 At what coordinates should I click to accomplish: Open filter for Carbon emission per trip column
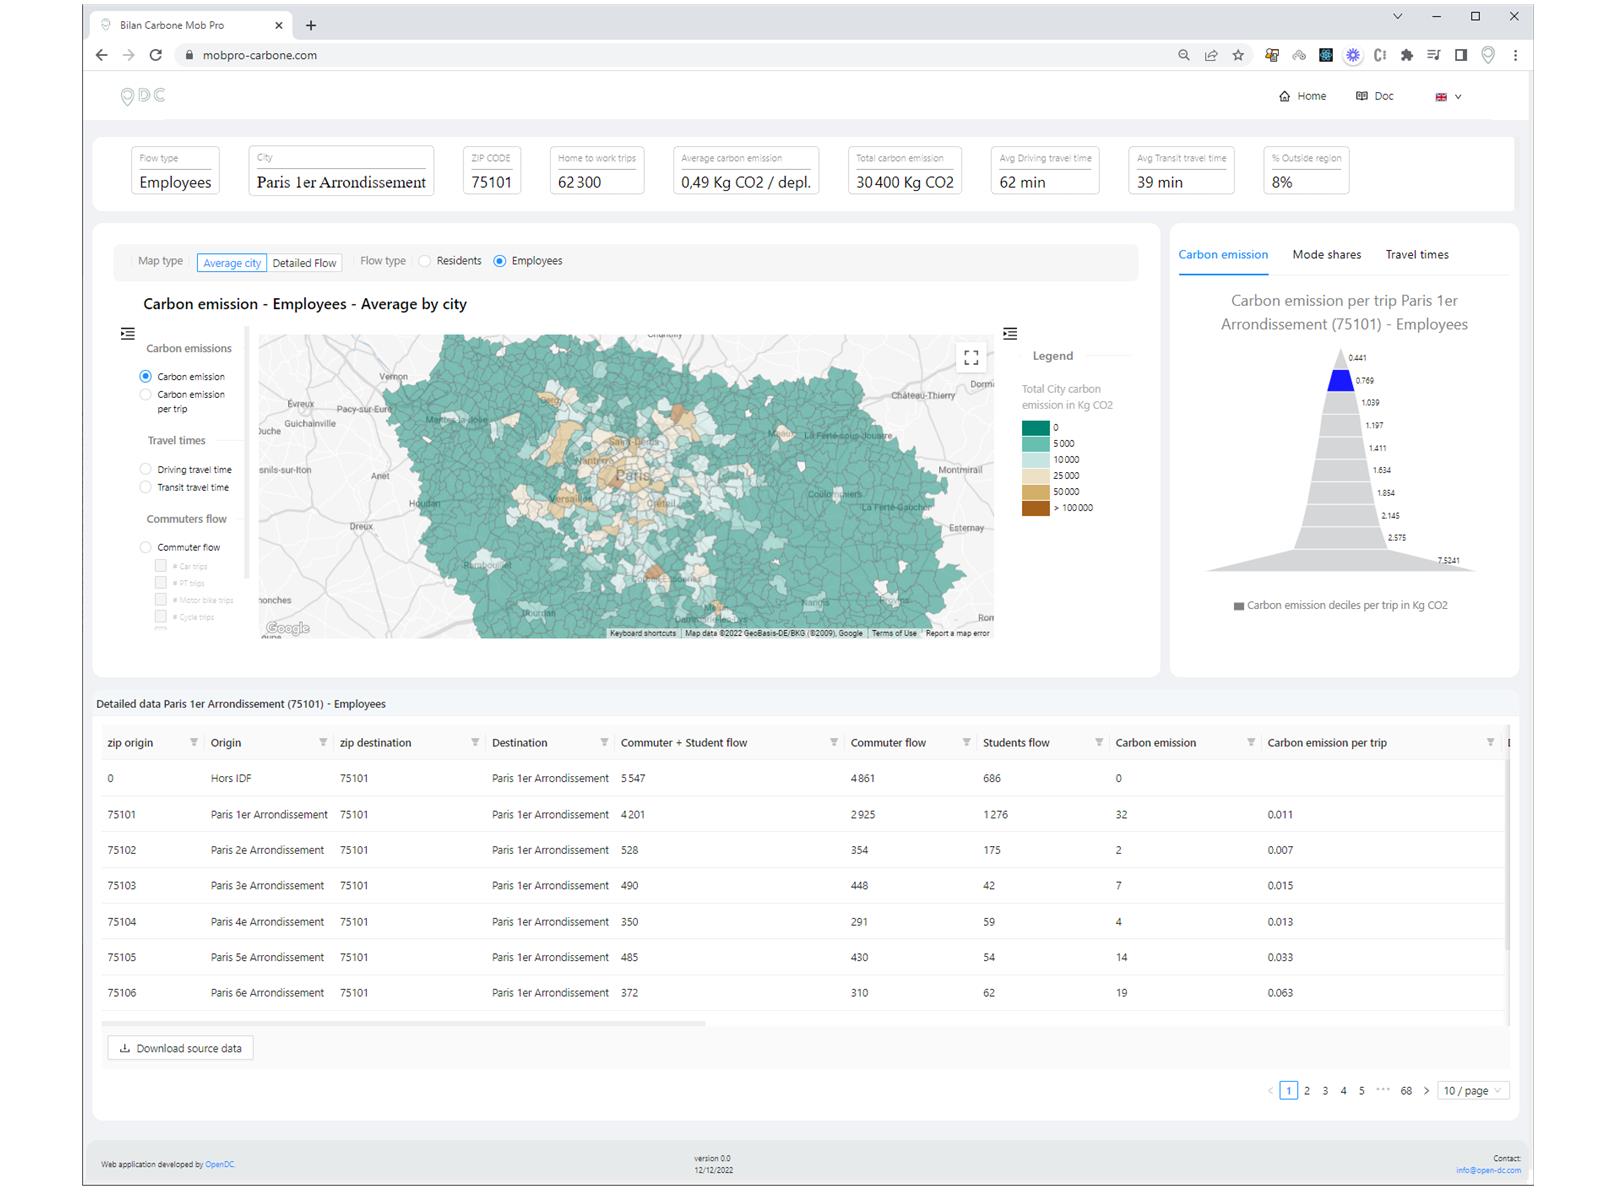pyautogui.click(x=1490, y=742)
